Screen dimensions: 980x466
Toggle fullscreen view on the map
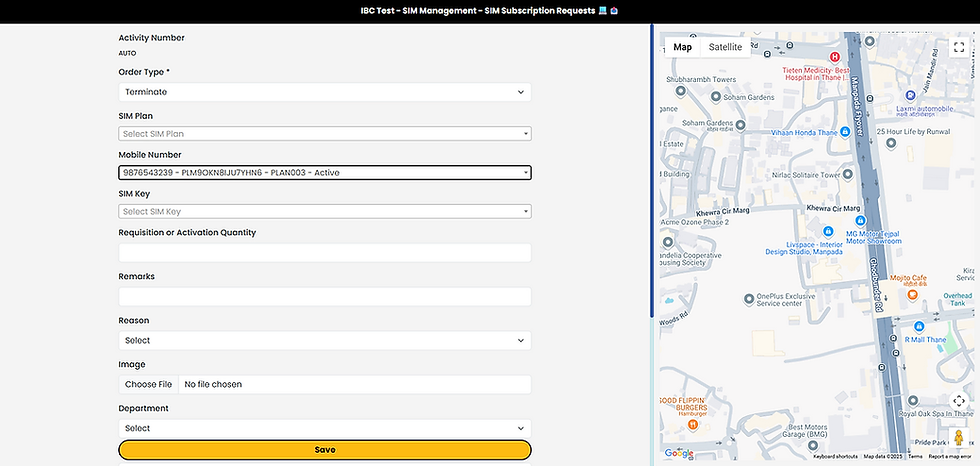959,47
